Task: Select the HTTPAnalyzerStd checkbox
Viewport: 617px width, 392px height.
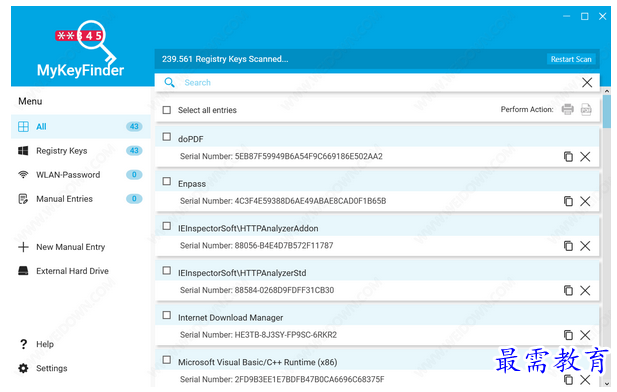Action: point(167,270)
